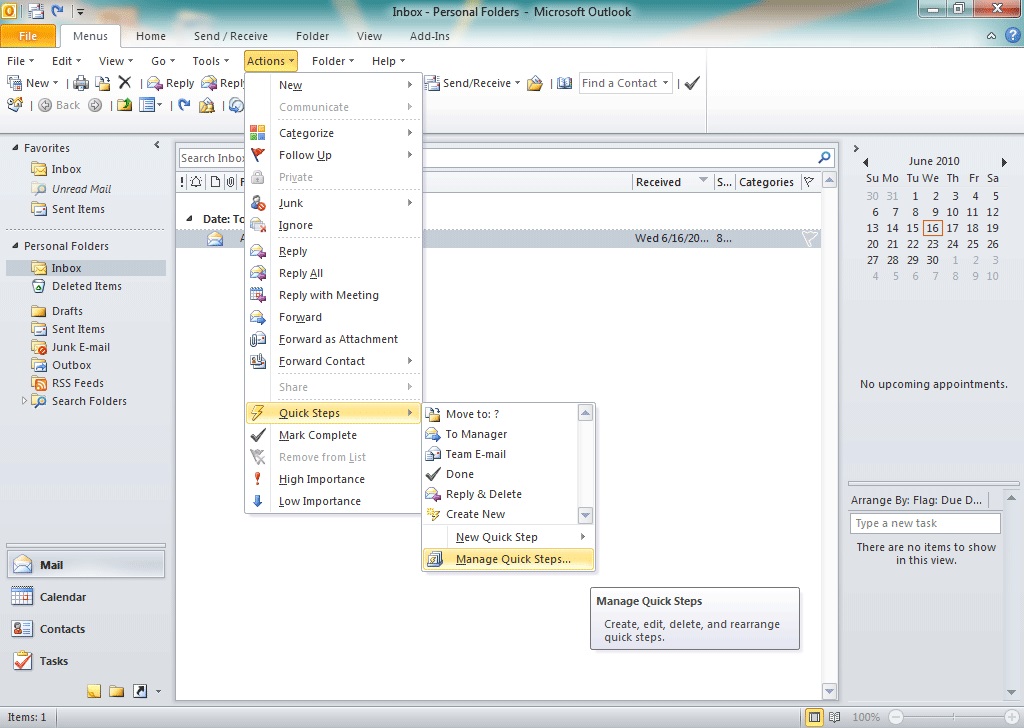The width and height of the screenshot is (1024, 728).
Task: Click the Print icon in the toolbar
Action: pyautogui.click(x=81, y=83)
